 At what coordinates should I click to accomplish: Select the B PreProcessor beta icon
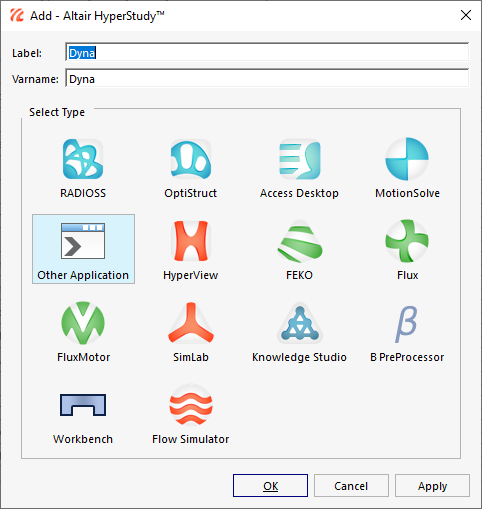(x=407, y=324)
